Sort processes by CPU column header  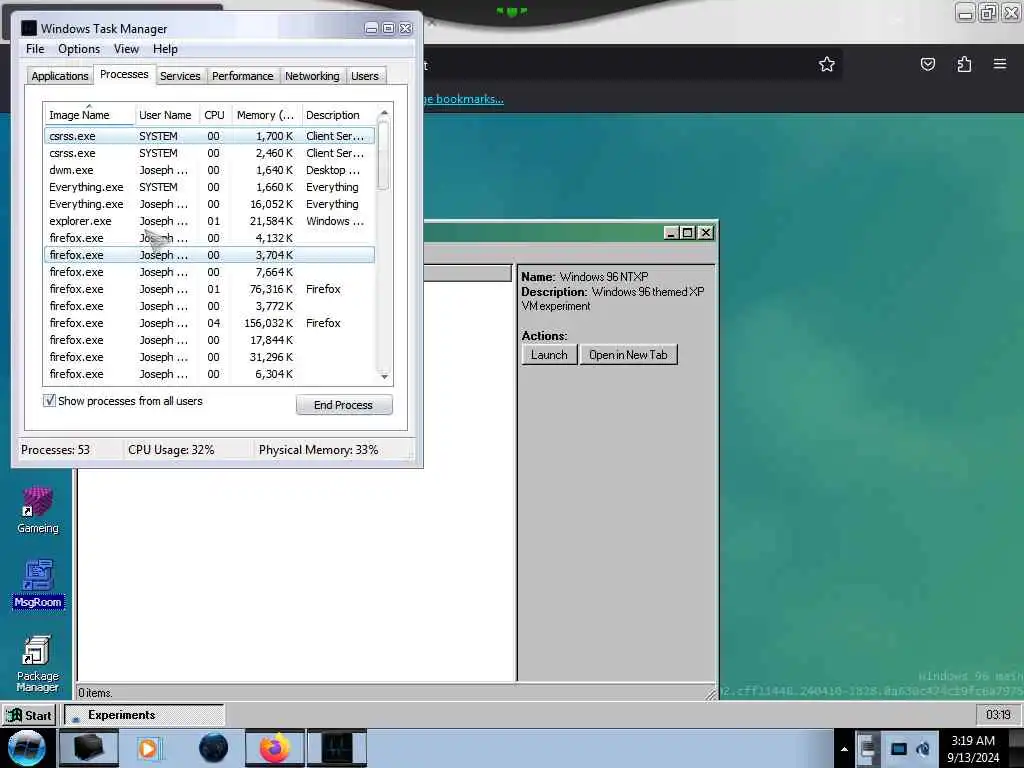pyautogui.click(x=215, y=115)
